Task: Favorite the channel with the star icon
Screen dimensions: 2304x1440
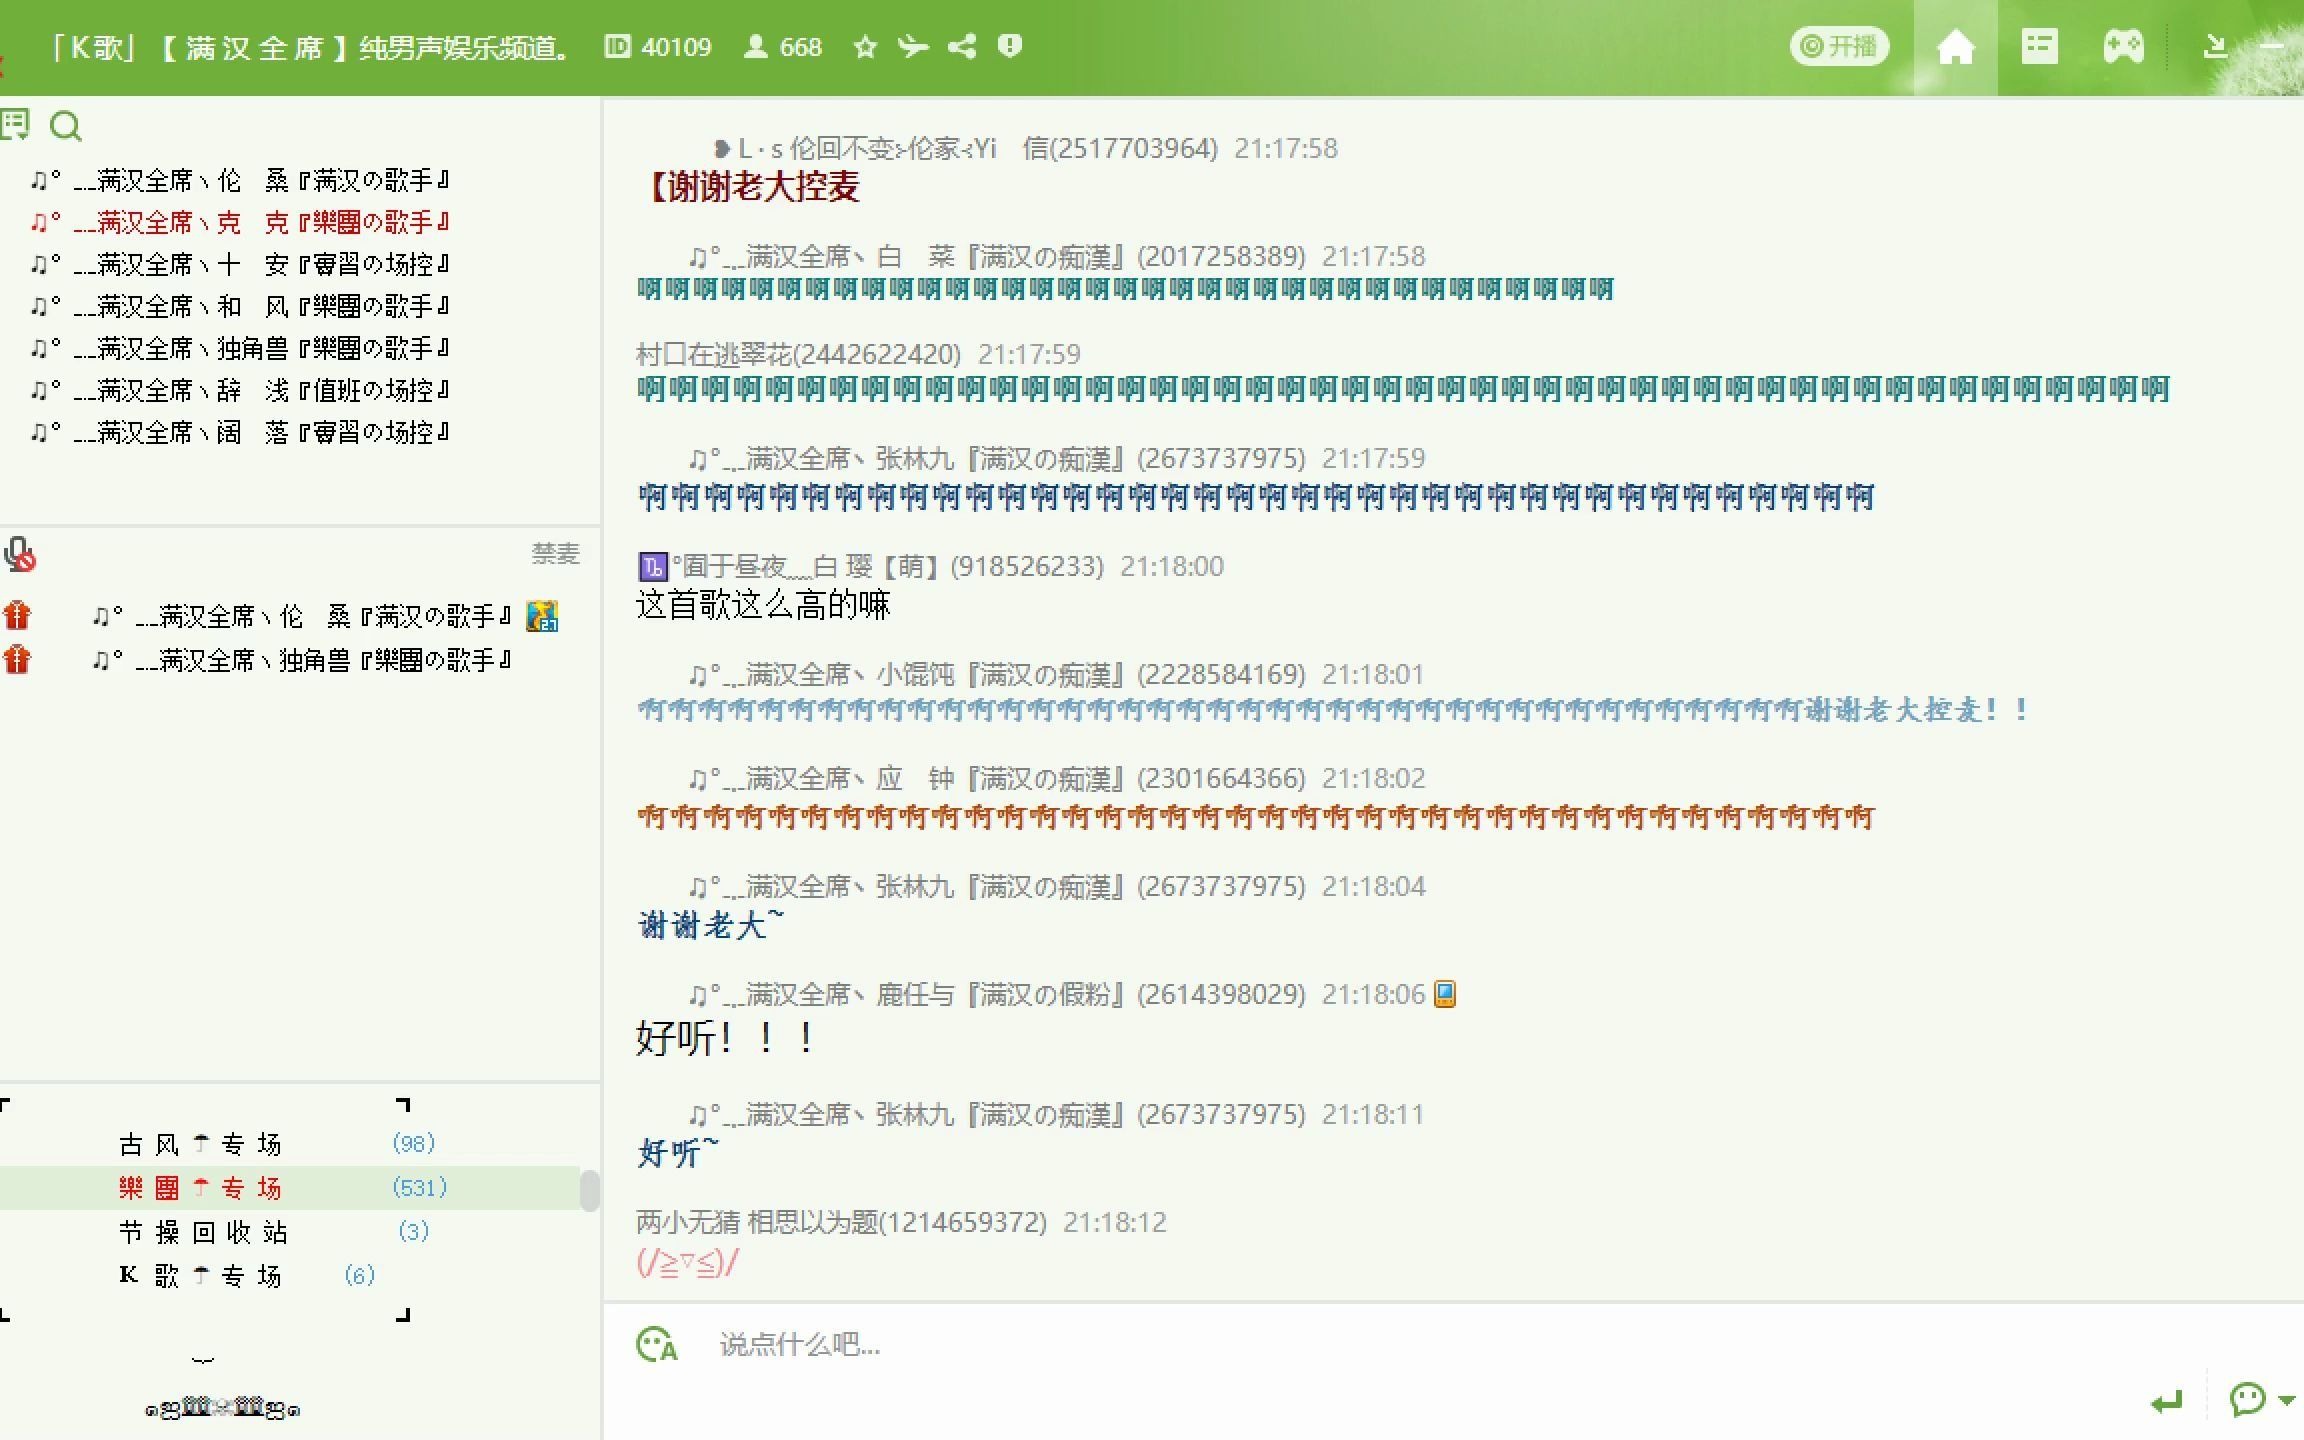Action: point(865,47)
